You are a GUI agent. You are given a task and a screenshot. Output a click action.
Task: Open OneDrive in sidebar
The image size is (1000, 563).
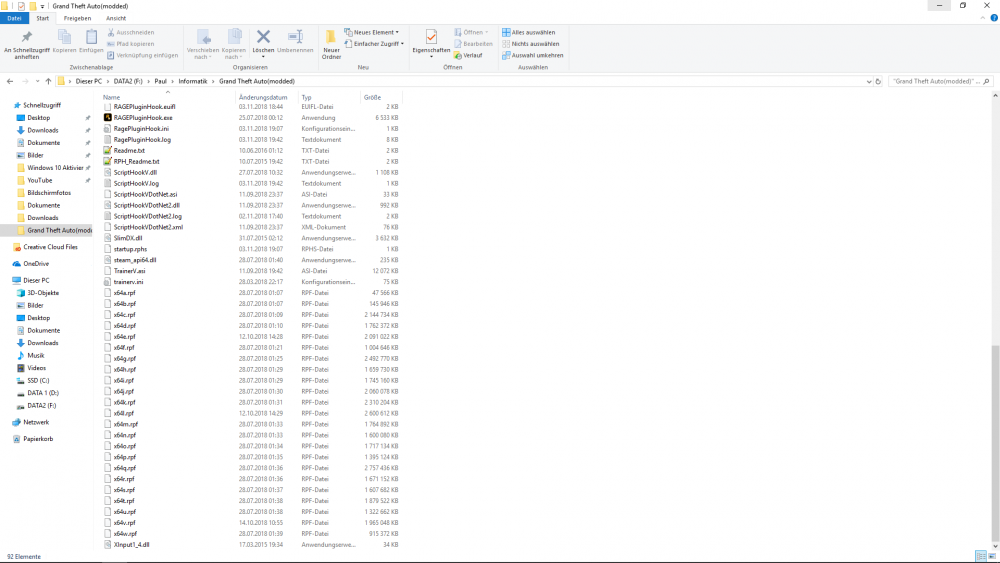point(36,263)
